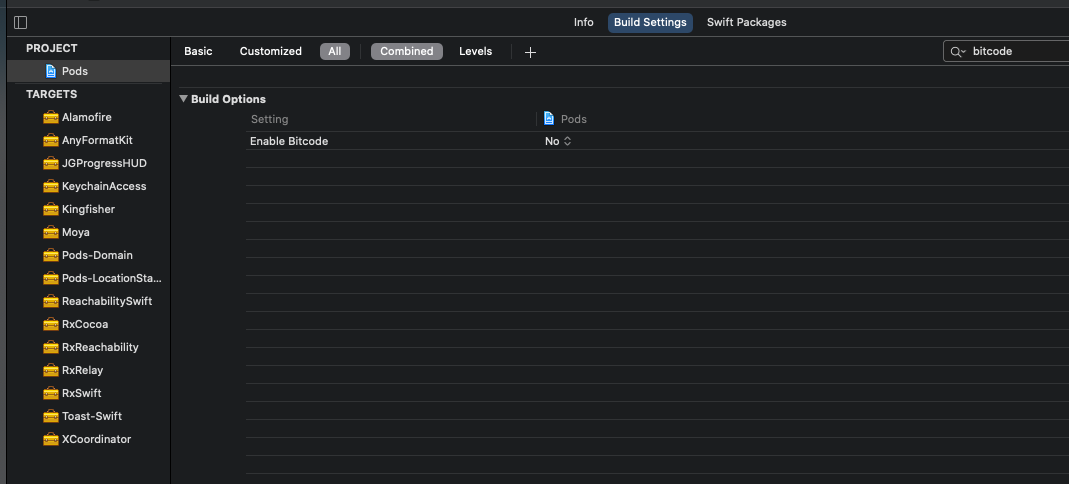The width and height of the screenshot is (1069, 484).
Task: Click the Kingfisher target toolbox icon
Action: click(x=50, y=209)
